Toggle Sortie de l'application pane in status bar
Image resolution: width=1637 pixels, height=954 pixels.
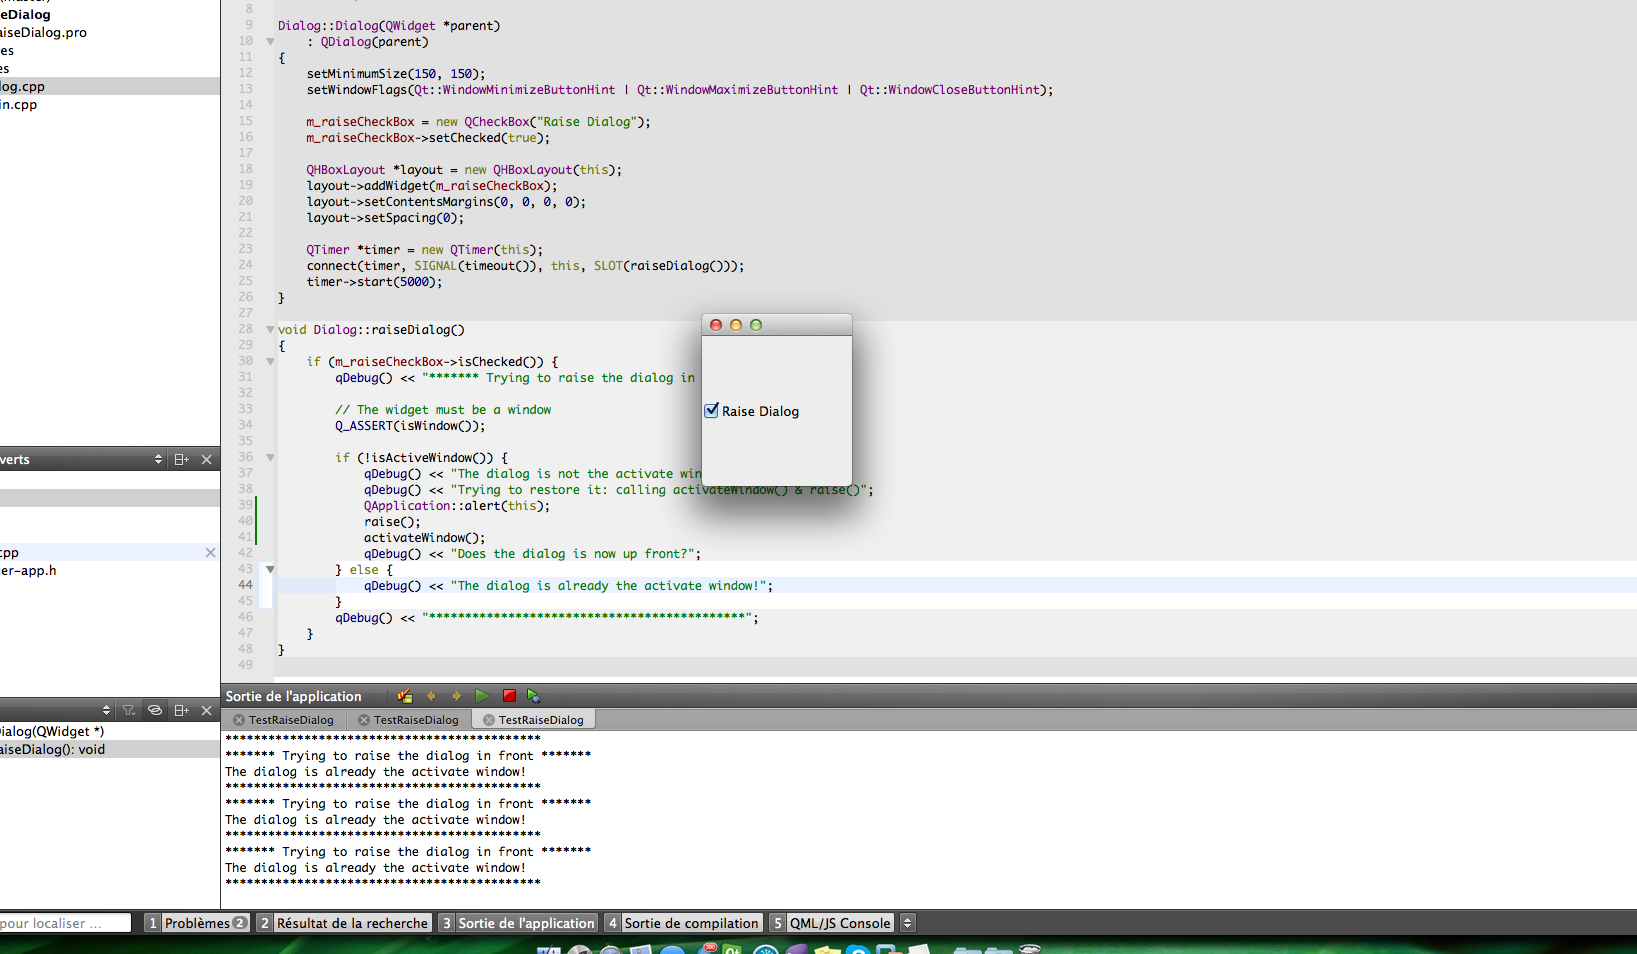click(x=518, y=923)
